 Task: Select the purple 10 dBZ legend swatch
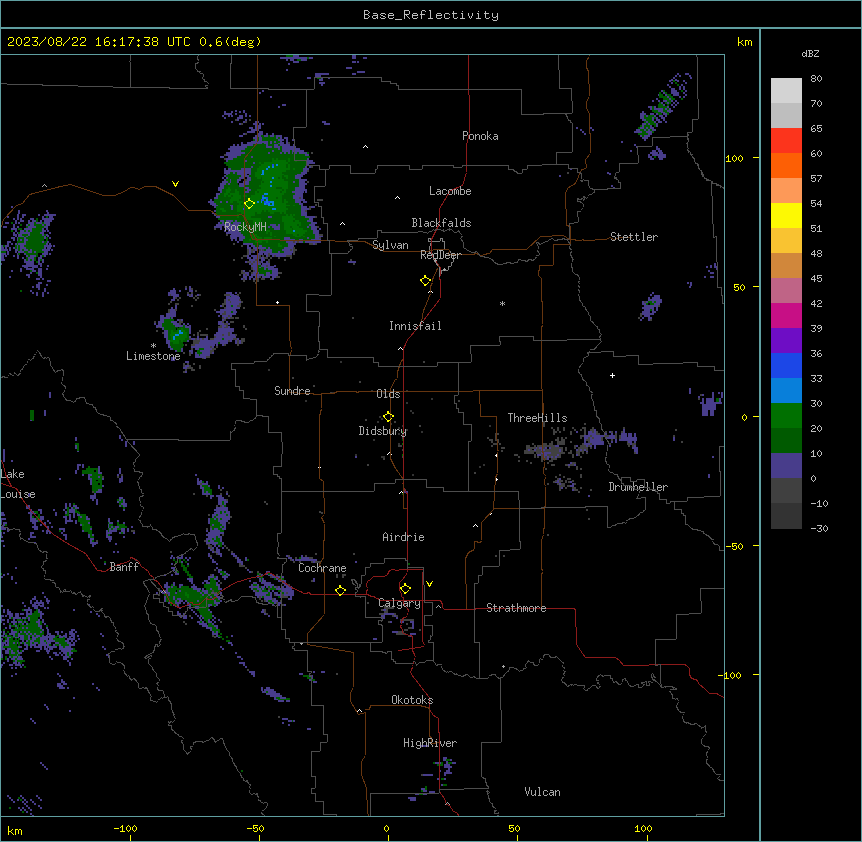tap(786, 466)
